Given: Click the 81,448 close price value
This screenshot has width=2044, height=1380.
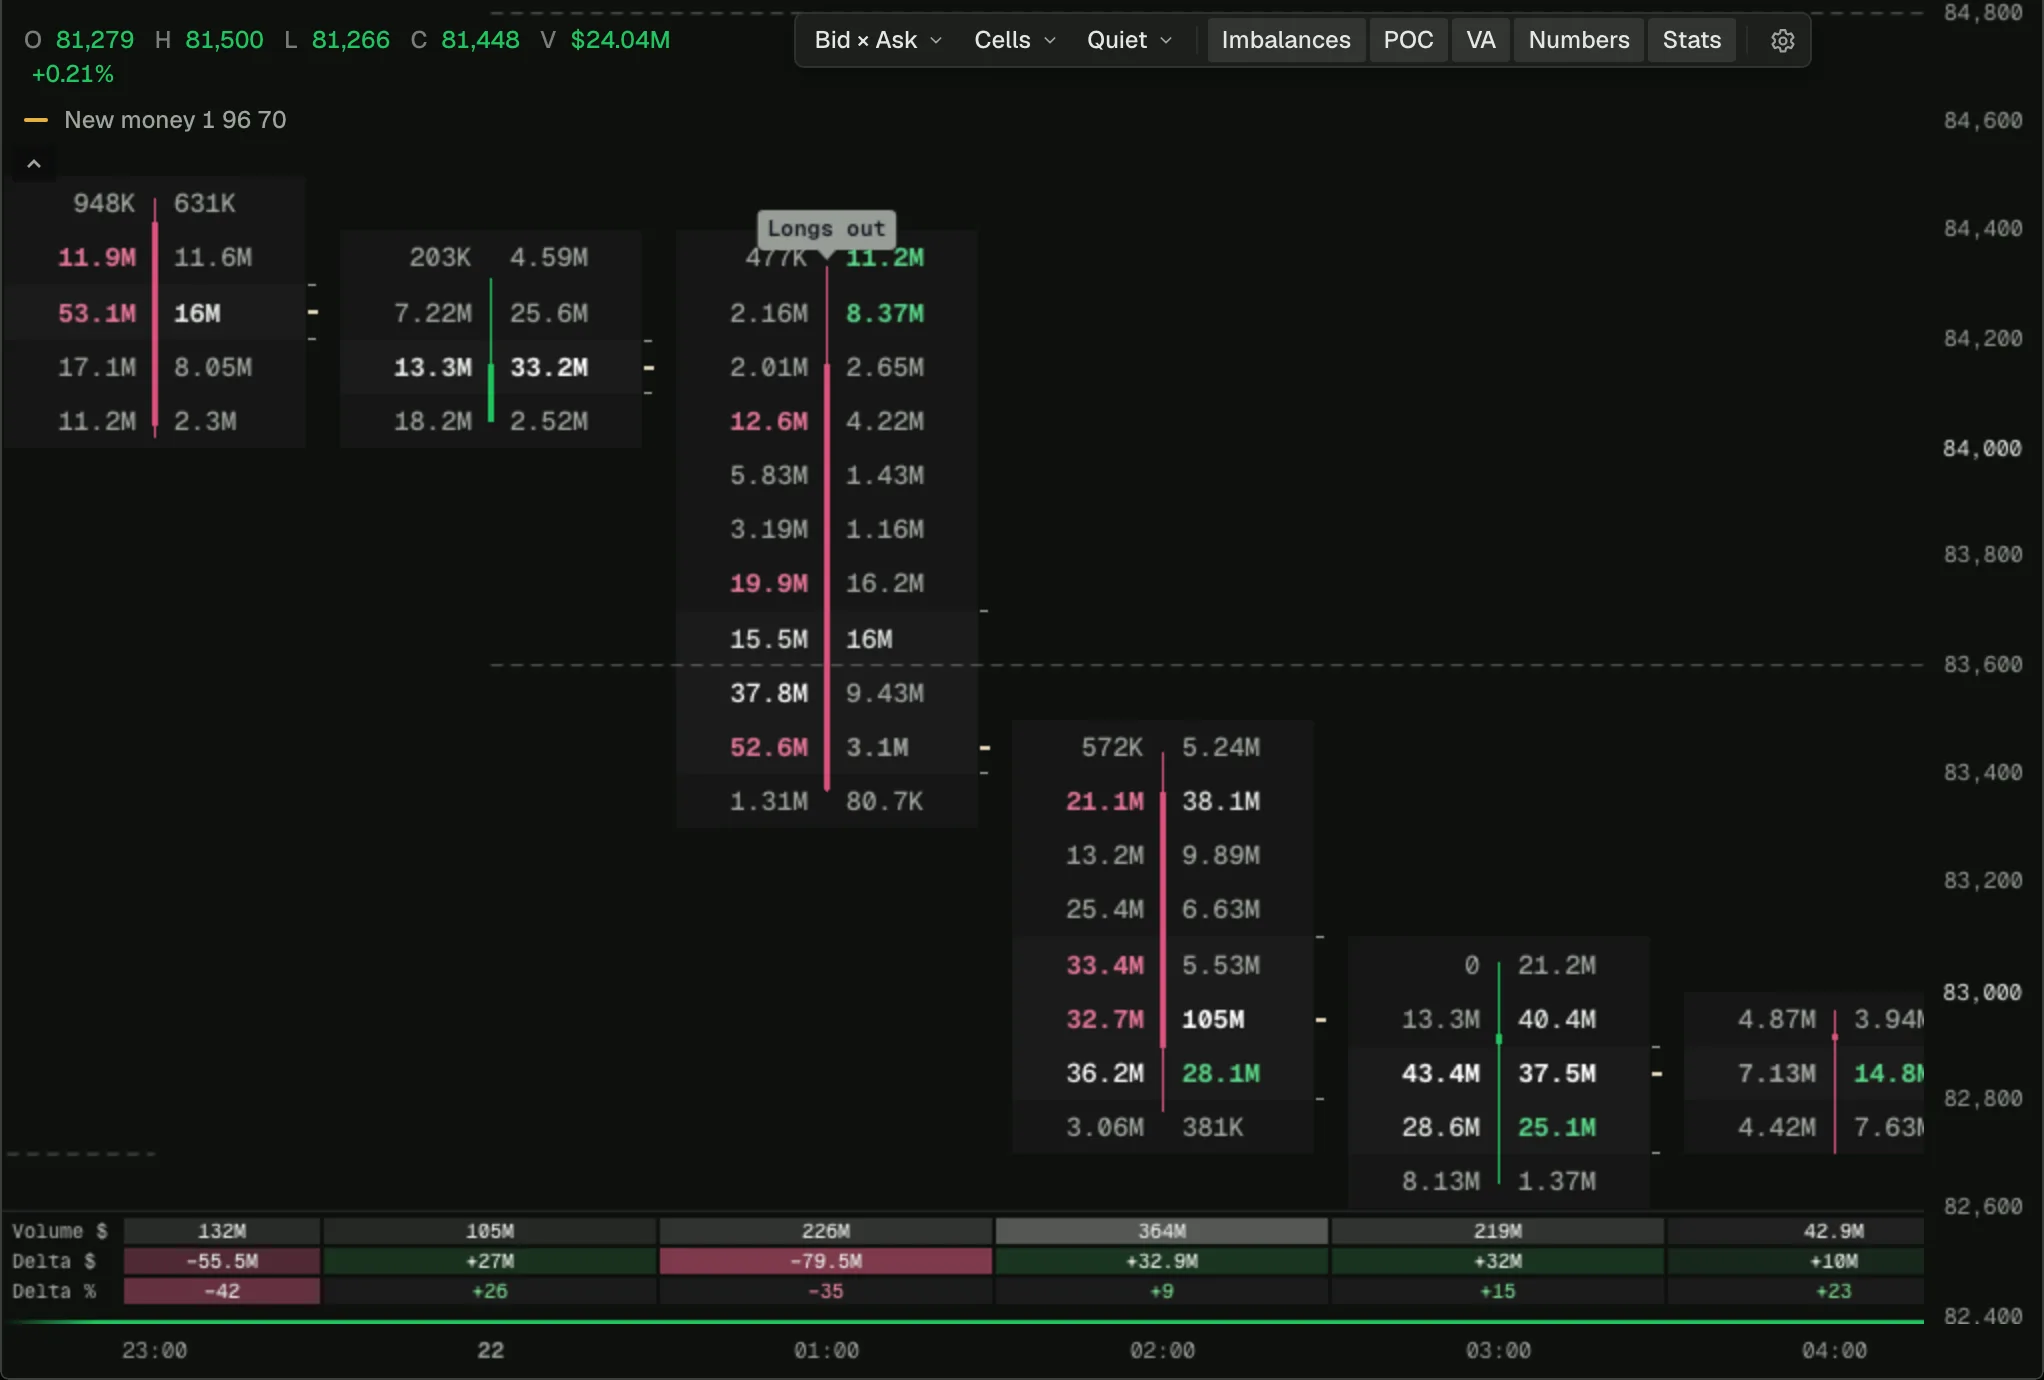Looking at the screenshot, I should [x=480, y=40].
